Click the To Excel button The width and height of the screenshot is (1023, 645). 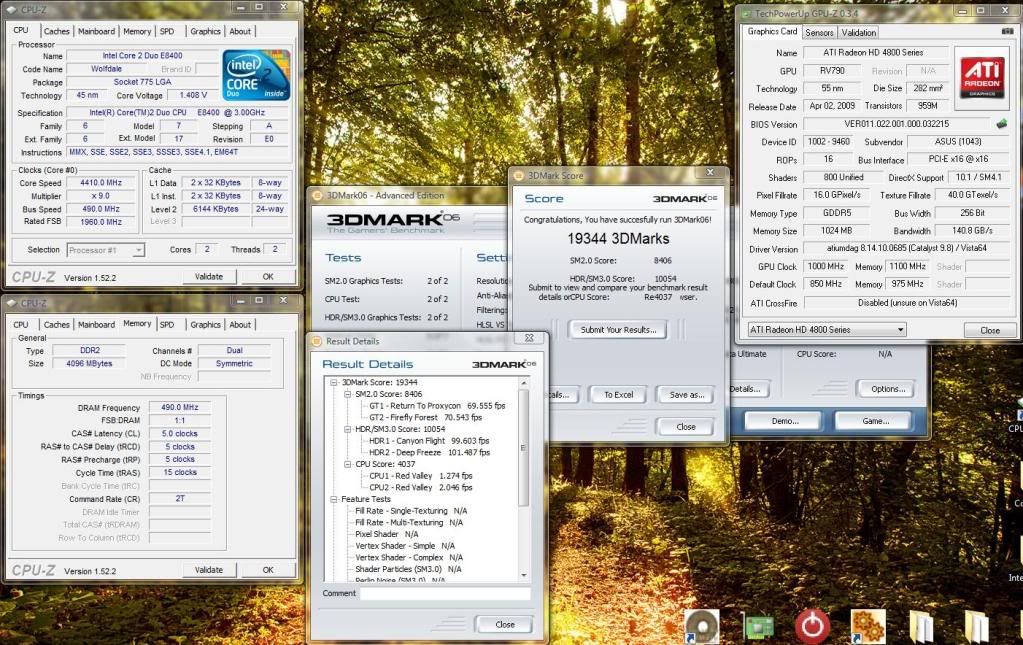(618, 394)
